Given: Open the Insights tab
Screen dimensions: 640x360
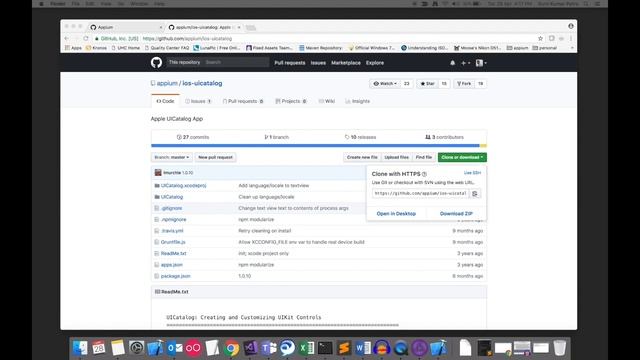Looking at the screenshot, I should tap(358, 101).
